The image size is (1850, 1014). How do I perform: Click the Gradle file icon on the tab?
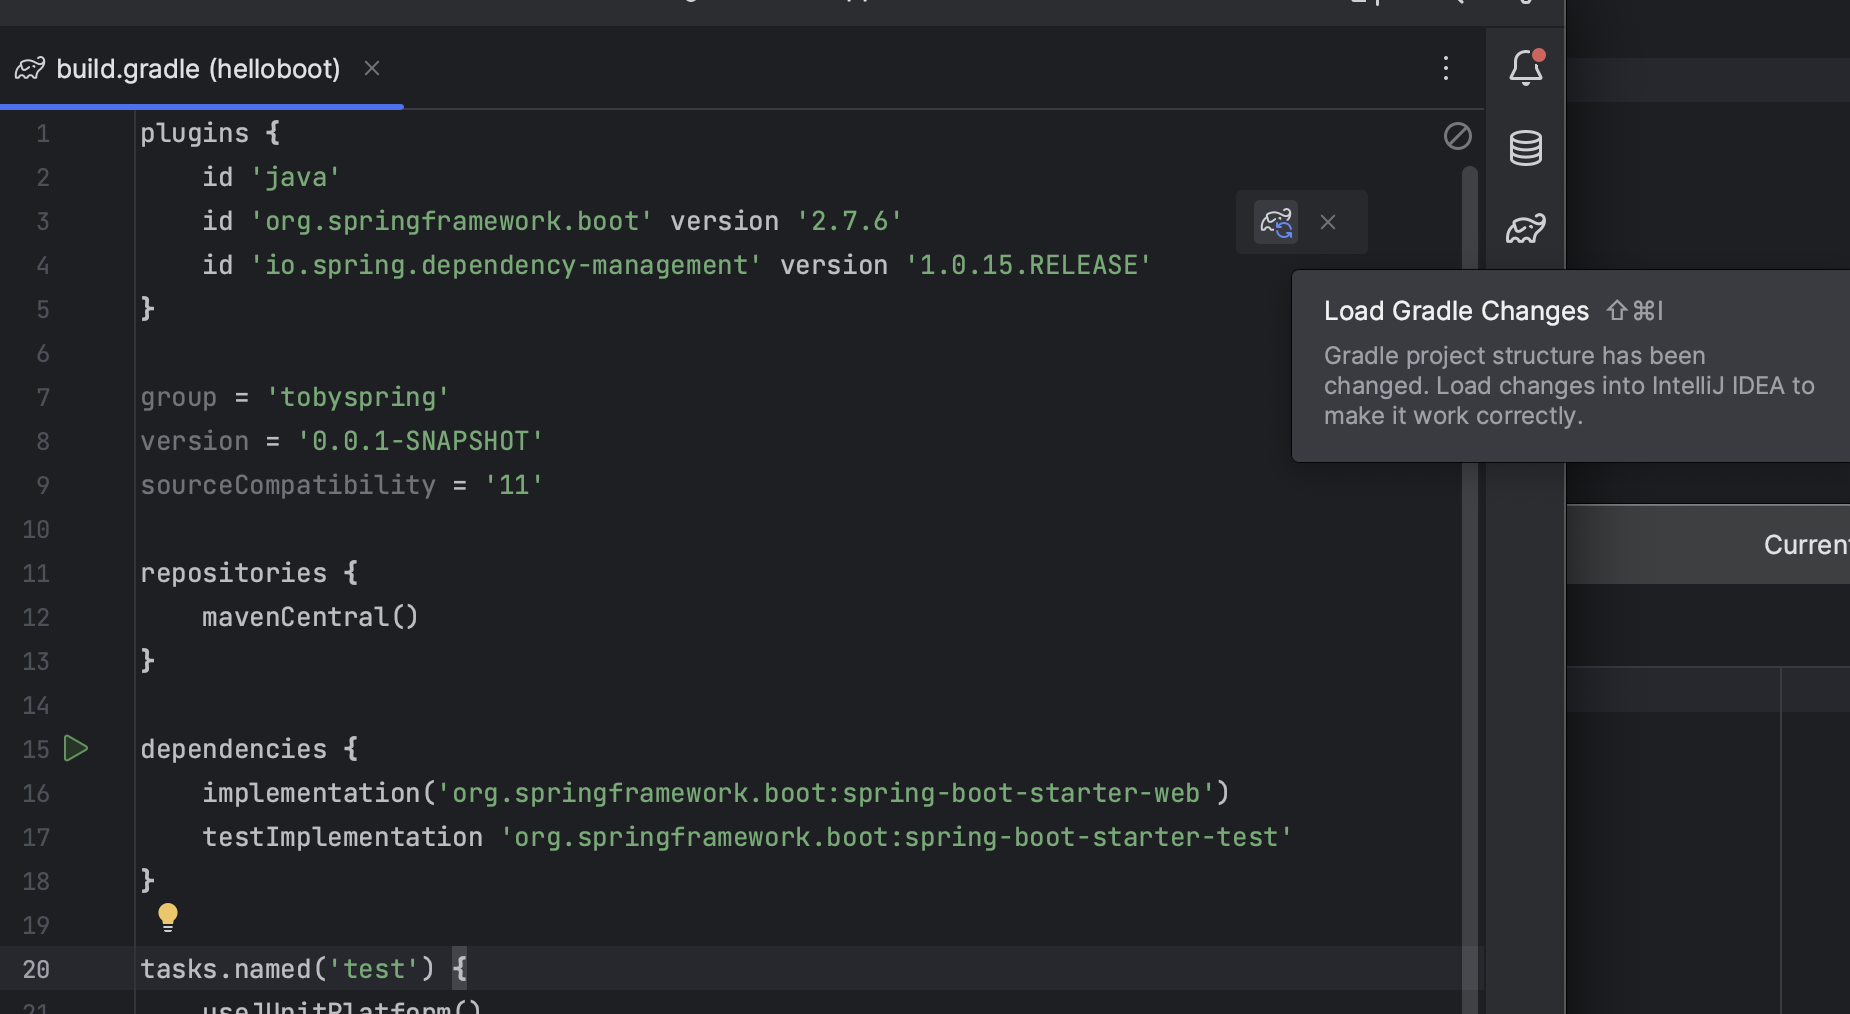tap(30, 69)
